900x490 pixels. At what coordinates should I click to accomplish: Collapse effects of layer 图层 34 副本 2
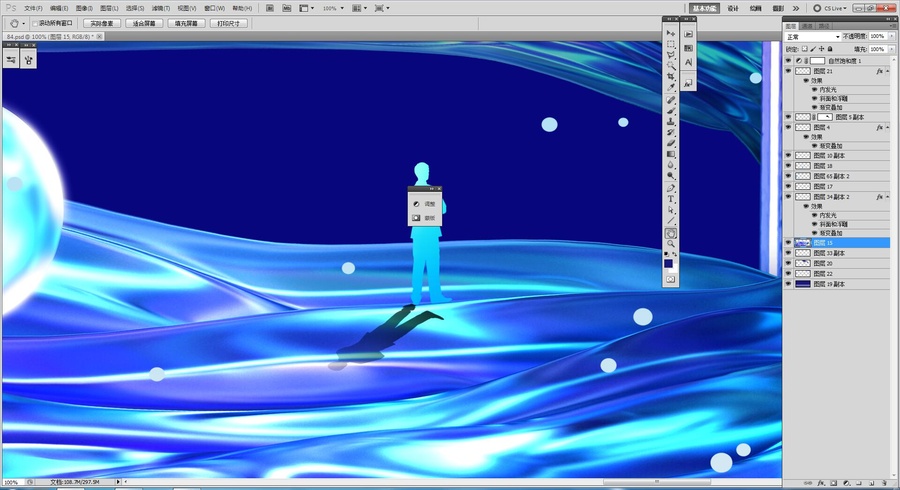pyautogui.click(x=887, y=197)
